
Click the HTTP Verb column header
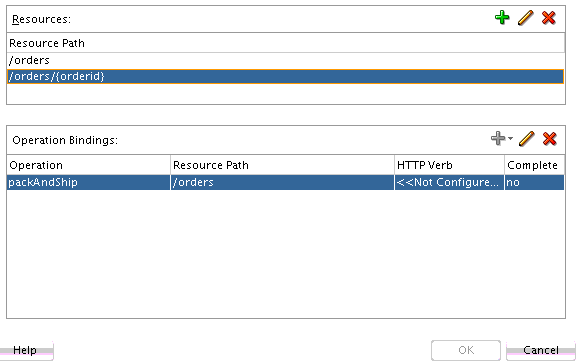449,165
